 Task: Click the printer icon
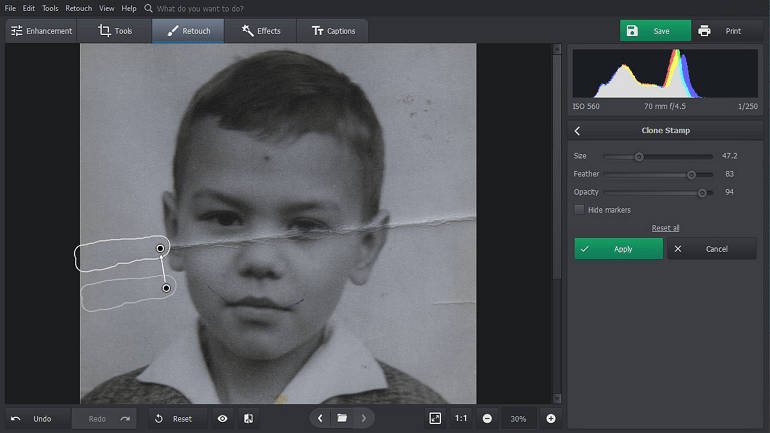click(704, 31)
